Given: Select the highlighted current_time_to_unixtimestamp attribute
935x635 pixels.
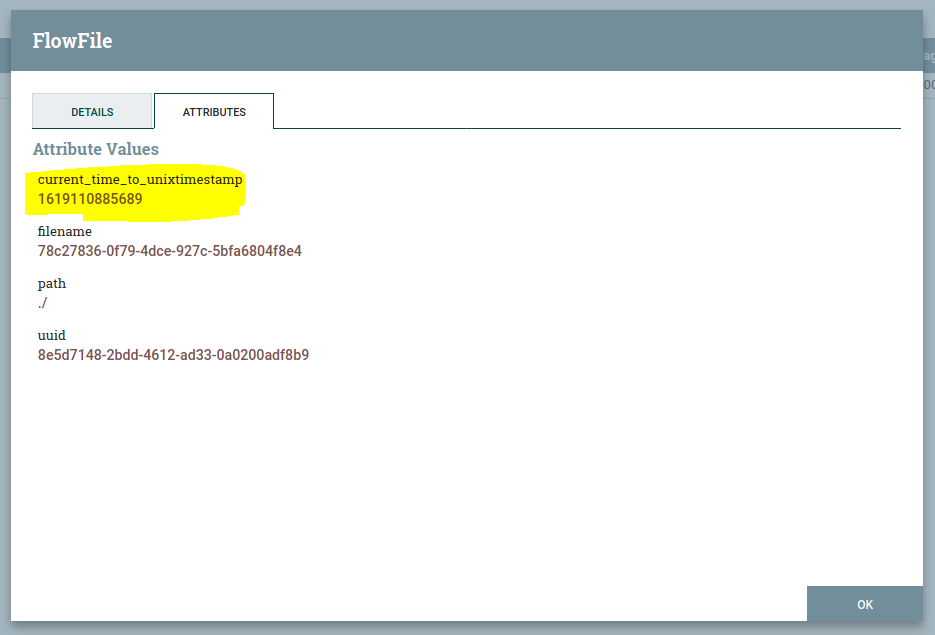Looking at the screenshot, I should (x=139, y=179).
